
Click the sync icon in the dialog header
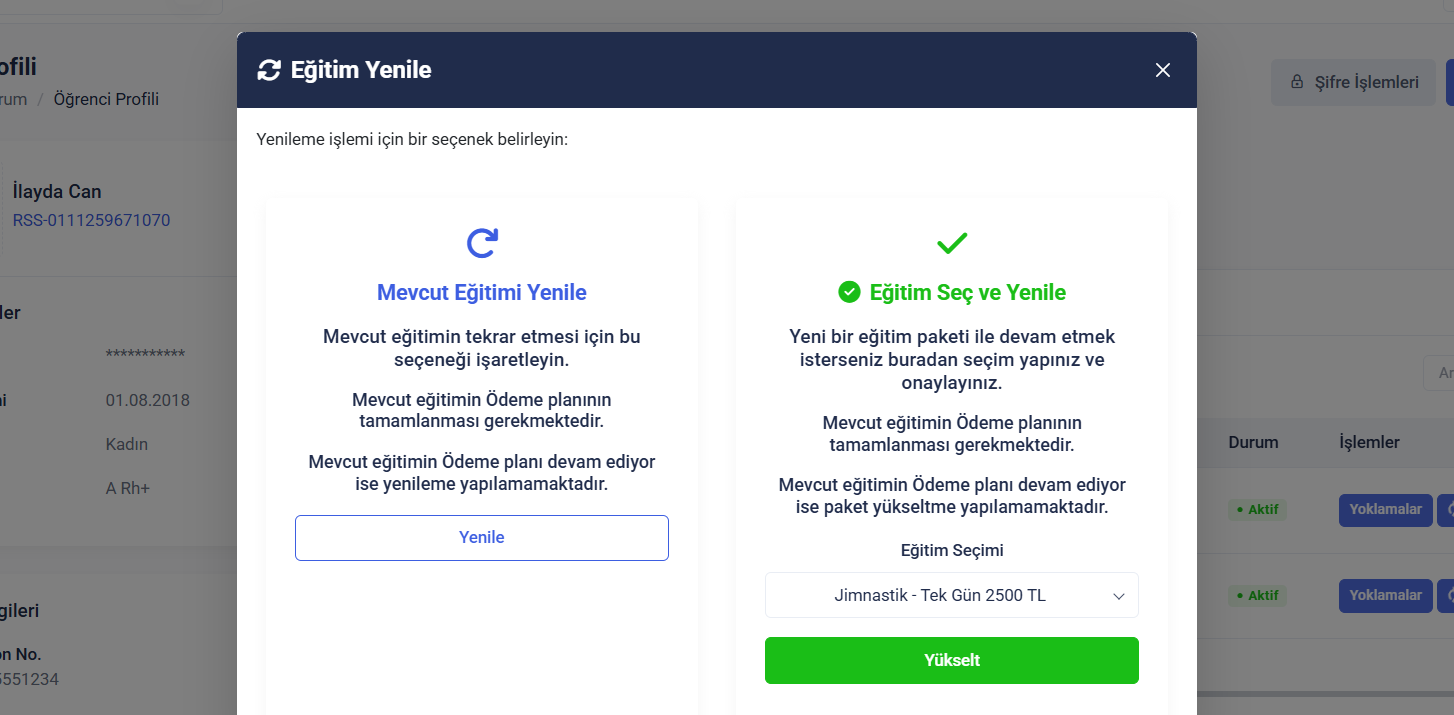(269, 70)
